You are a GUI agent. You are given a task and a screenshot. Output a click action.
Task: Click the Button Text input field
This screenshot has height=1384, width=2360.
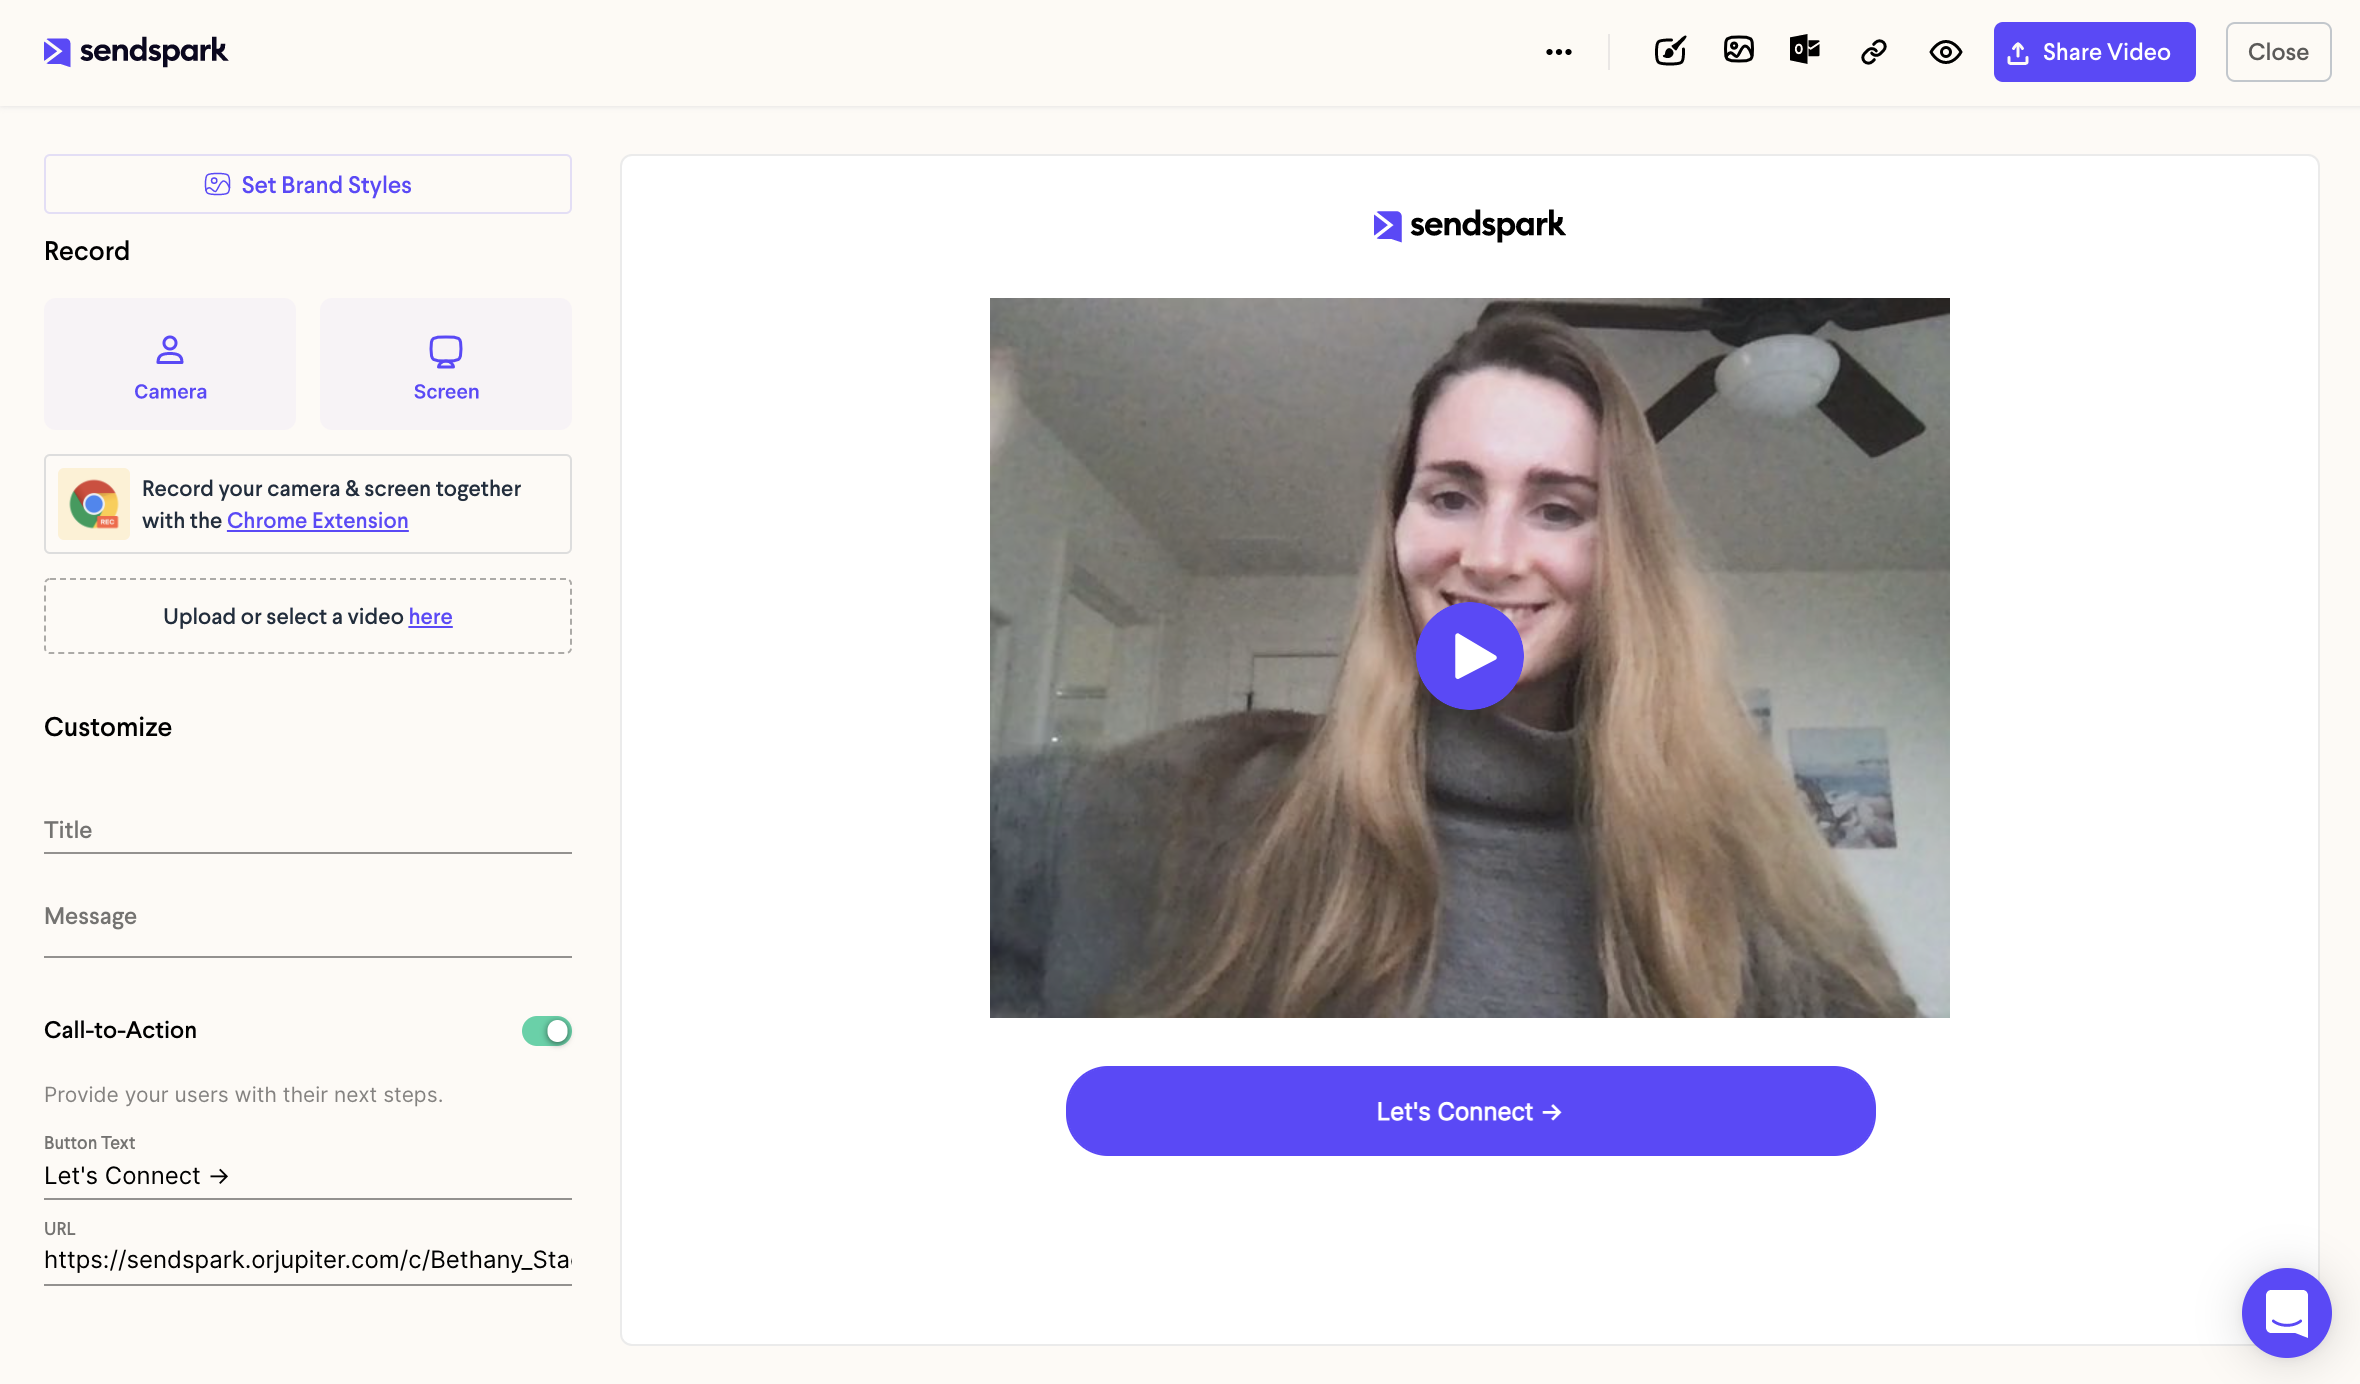pos(308,1175)
